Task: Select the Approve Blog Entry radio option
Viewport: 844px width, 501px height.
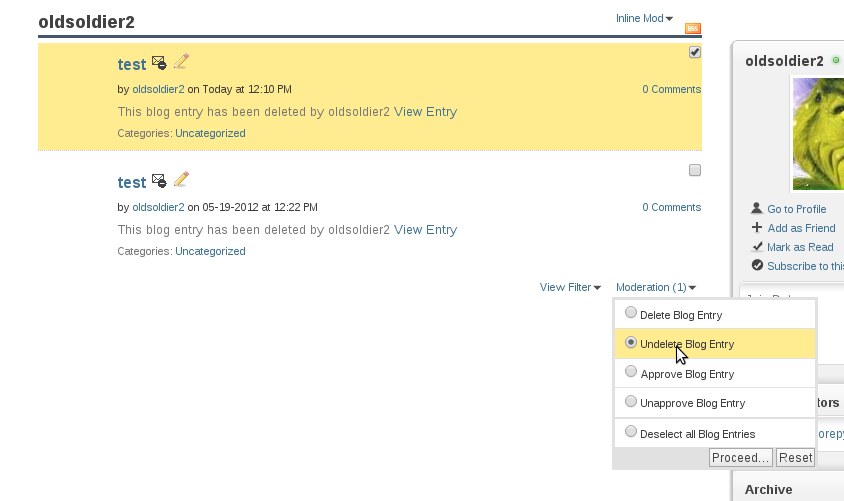Action: point(631,372)
